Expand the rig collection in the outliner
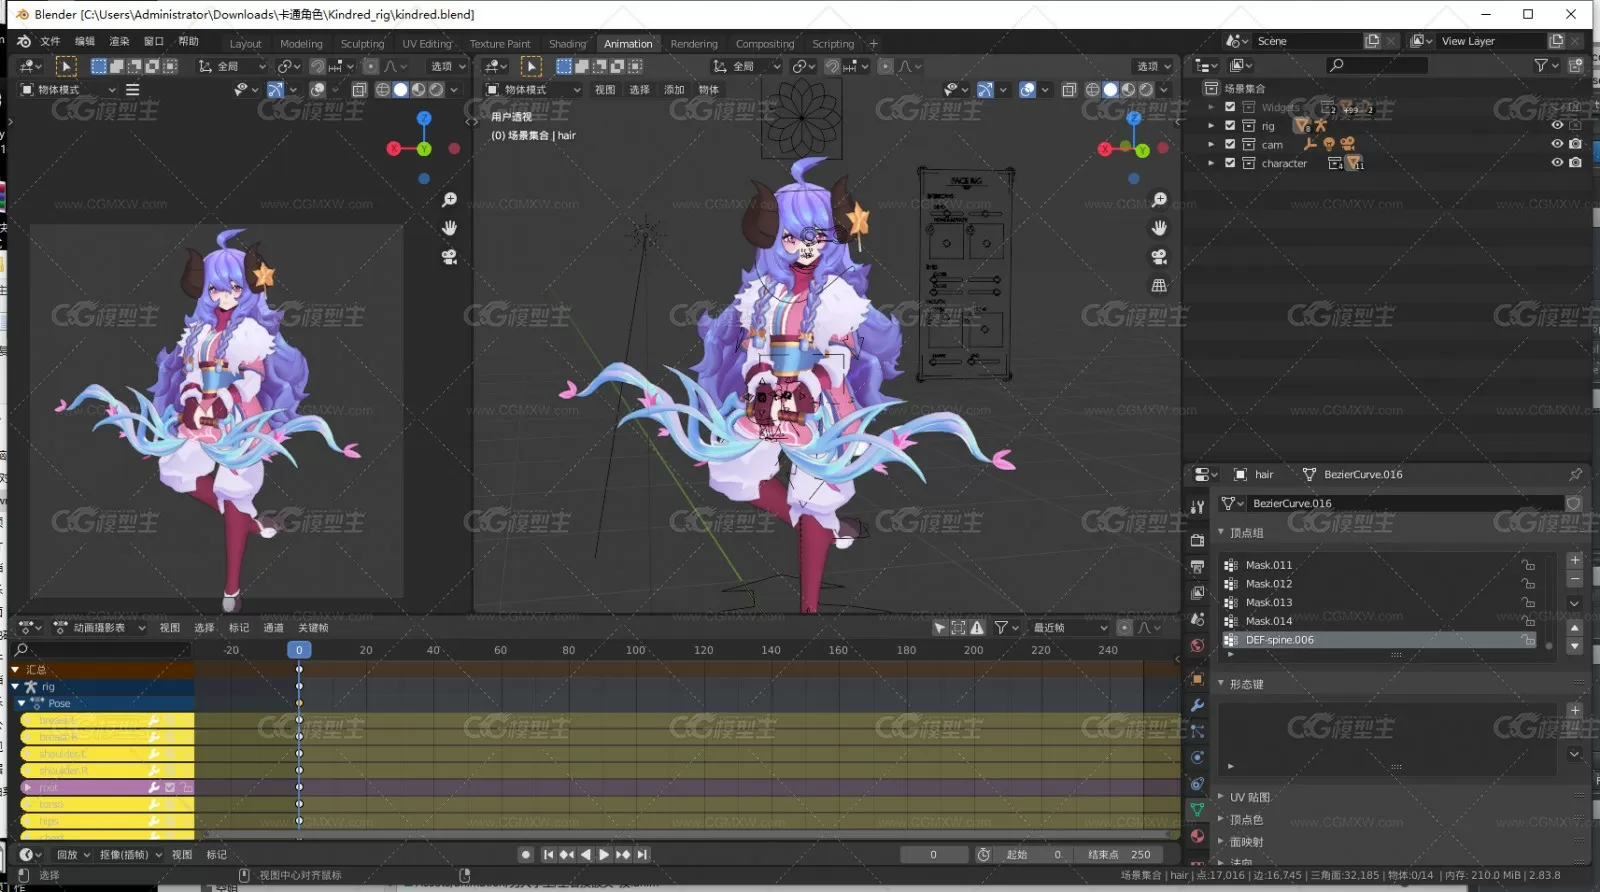Image resolution: width=1600 pixels, height=892 pixels. click(1211, 126)
